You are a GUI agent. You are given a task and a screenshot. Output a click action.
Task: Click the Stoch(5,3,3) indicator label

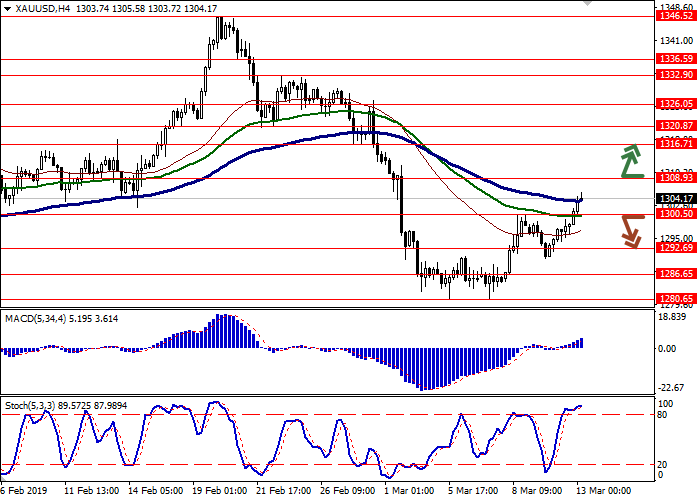(x=32, y=406)
